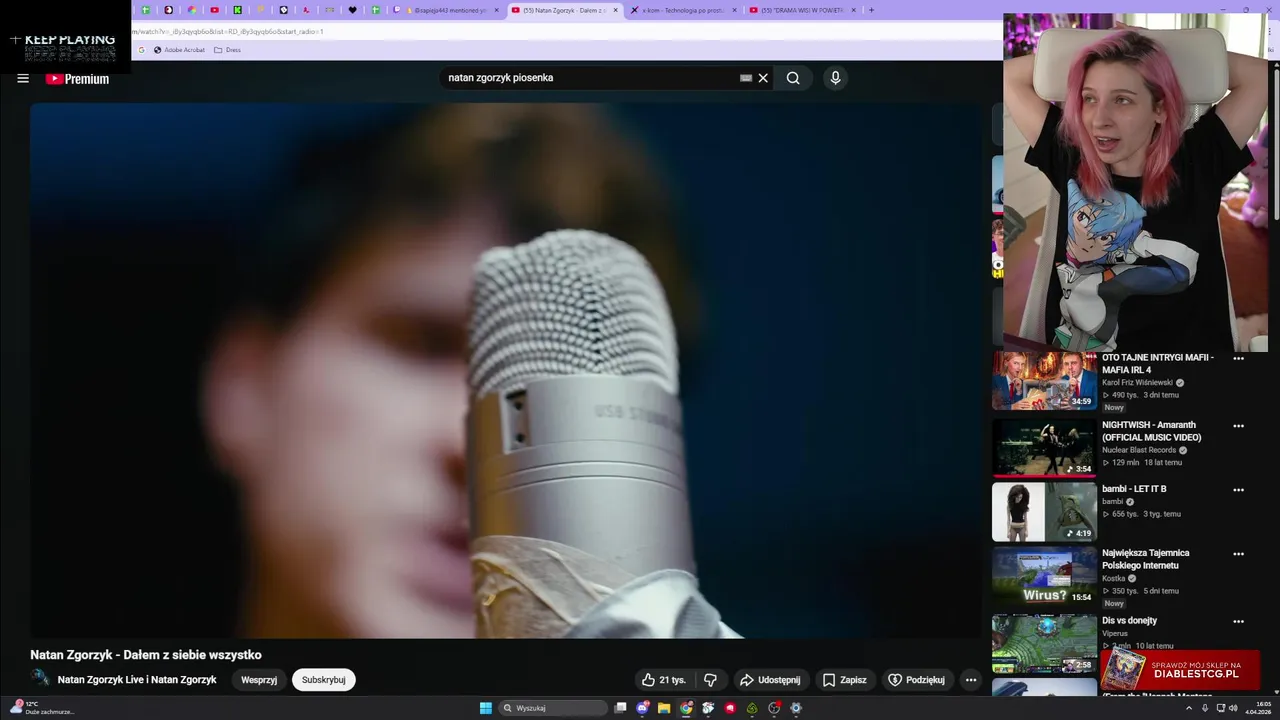Screen dimensions: 1280x720
Task: Switch to the 'DRAMA WISI W POWIETRZU' tab
Action: tap(802, 10)
